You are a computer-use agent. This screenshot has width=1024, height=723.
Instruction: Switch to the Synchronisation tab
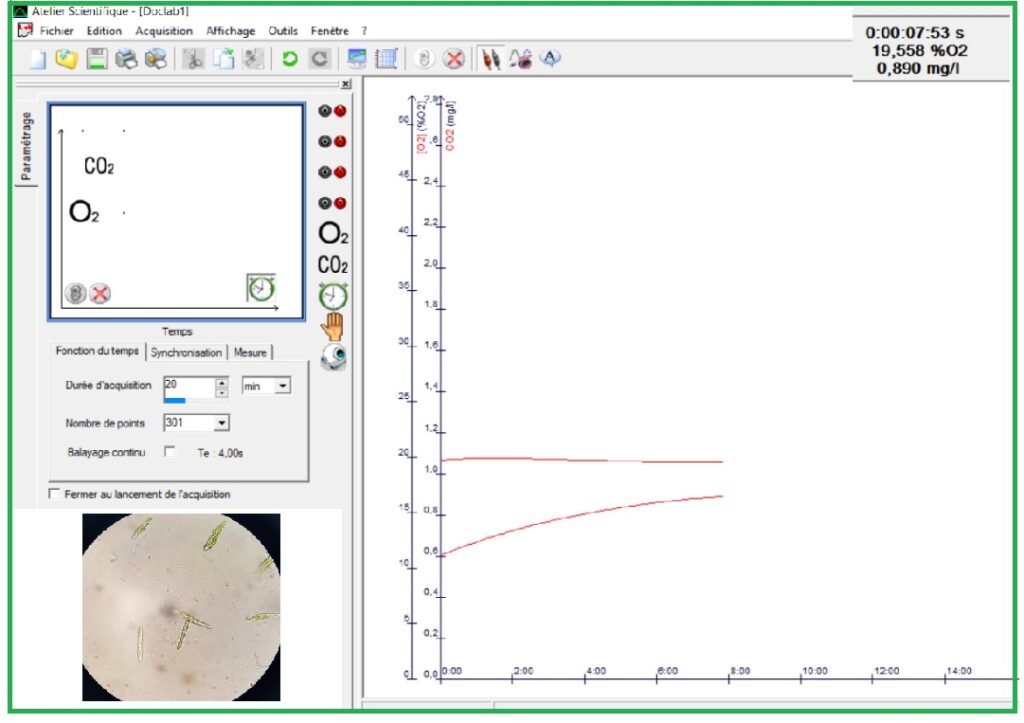[x=186, y=353]
